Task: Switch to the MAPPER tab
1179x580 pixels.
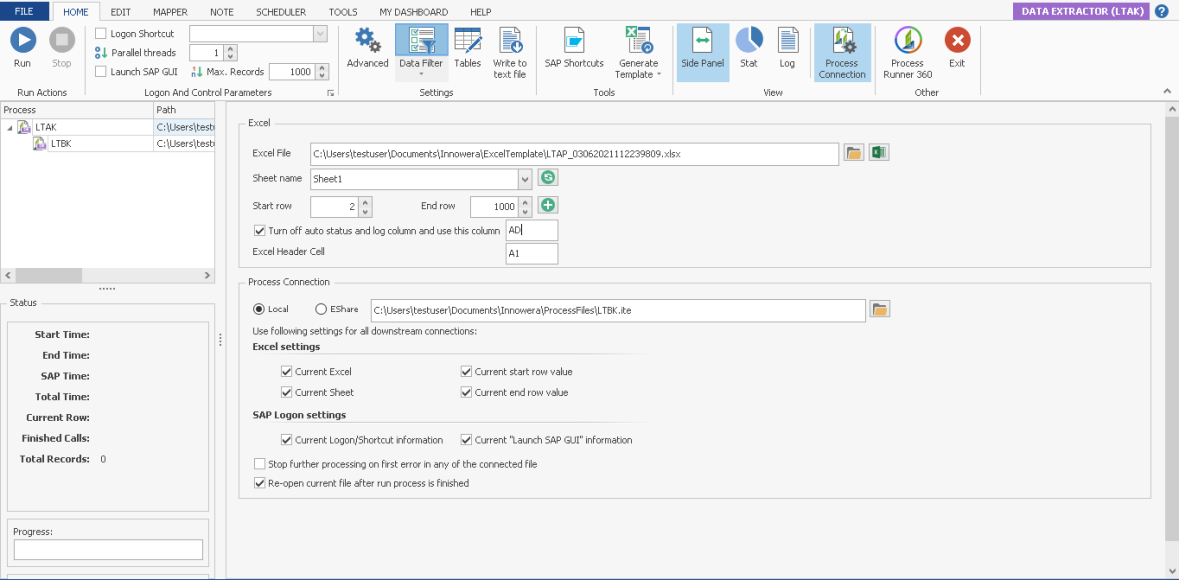Action: (x=170, y=12)
